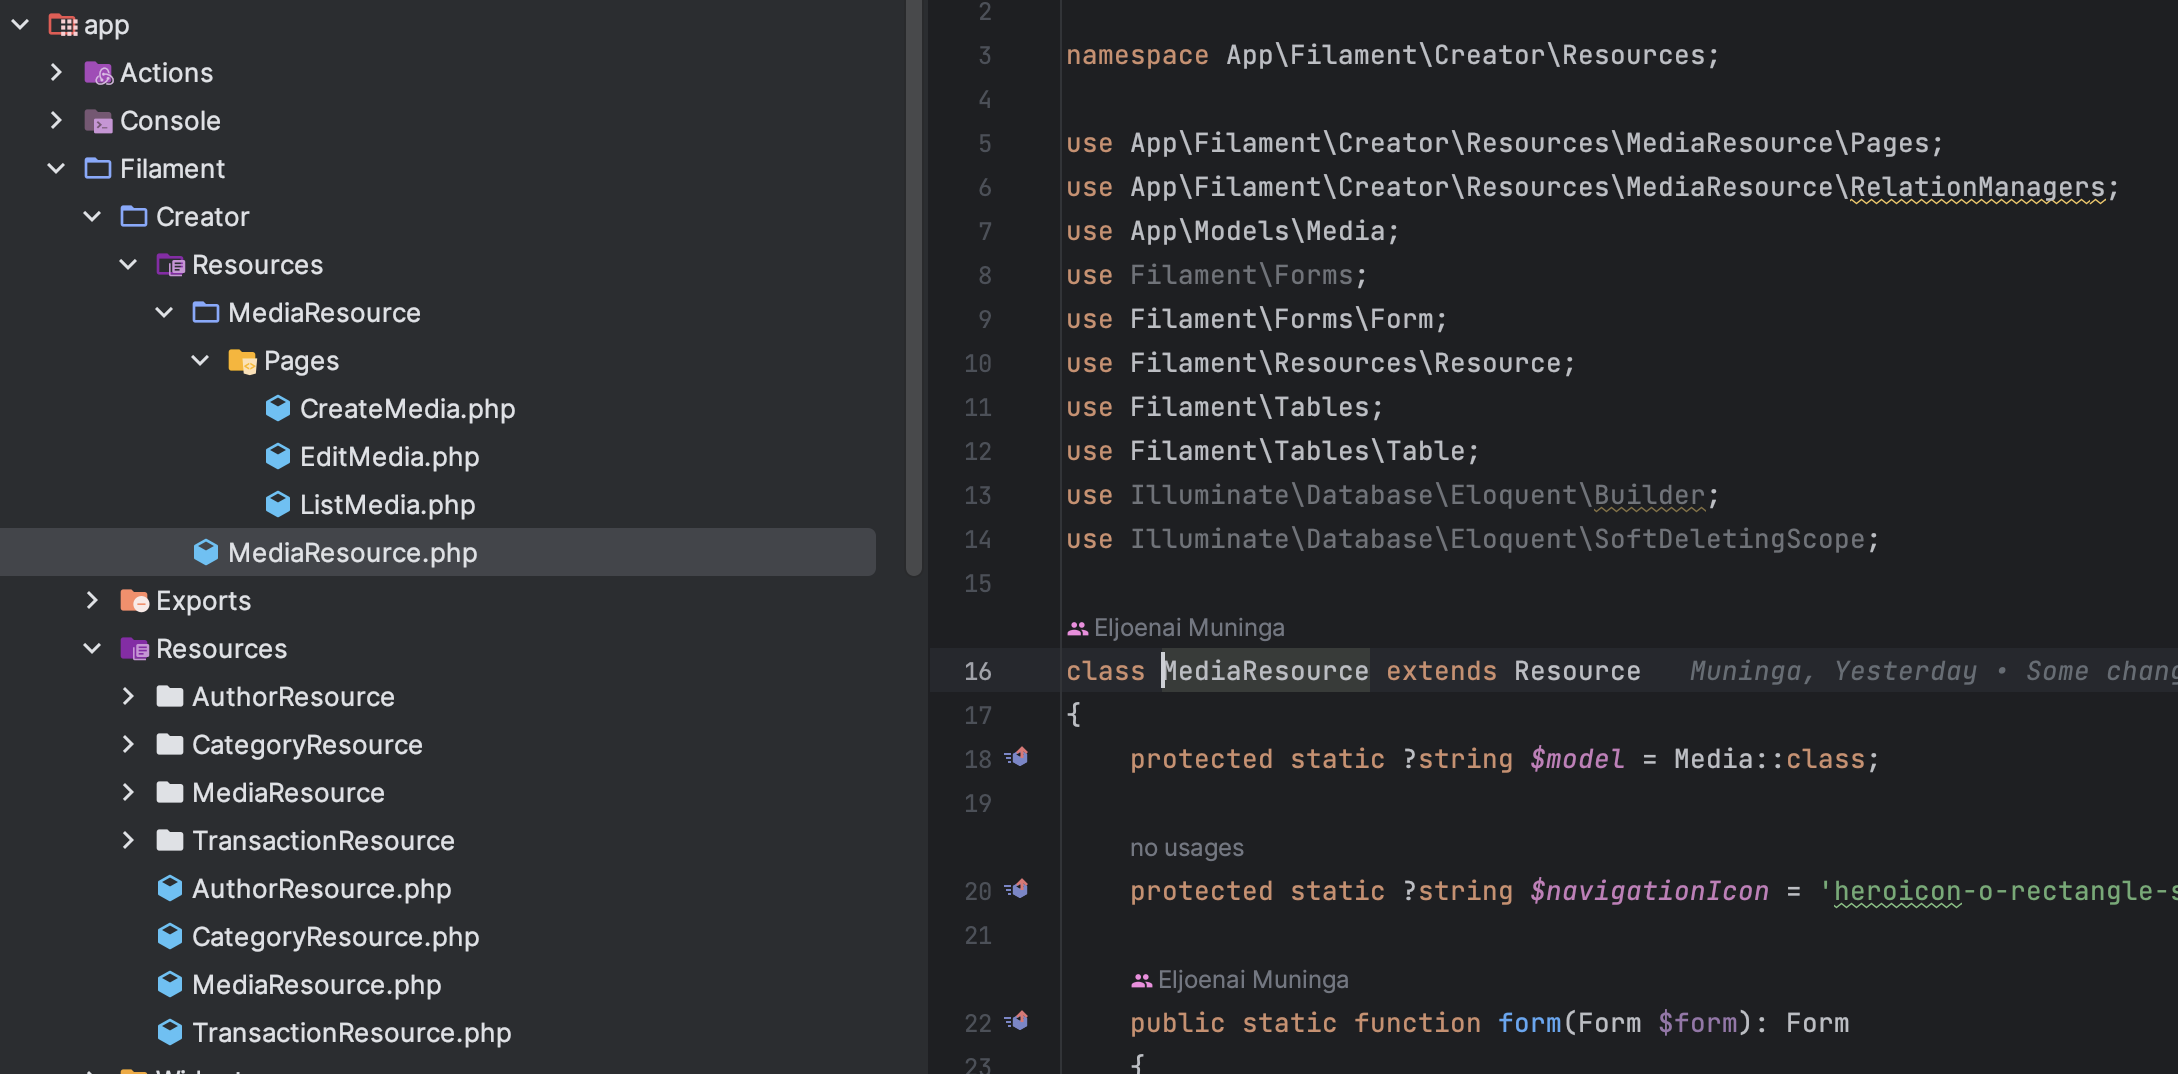Expand the Actions folder
This screenshot has width=2178, height=1074.
click(x=57, y=73)
